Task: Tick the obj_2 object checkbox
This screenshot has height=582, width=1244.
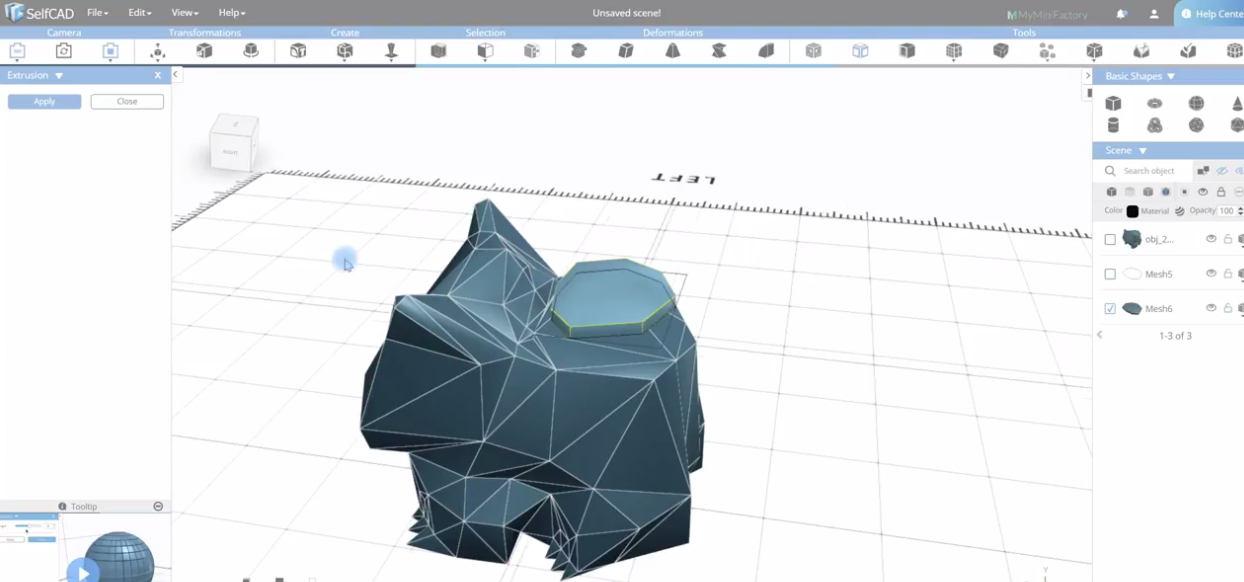Action: click(x=1110, y=240)
